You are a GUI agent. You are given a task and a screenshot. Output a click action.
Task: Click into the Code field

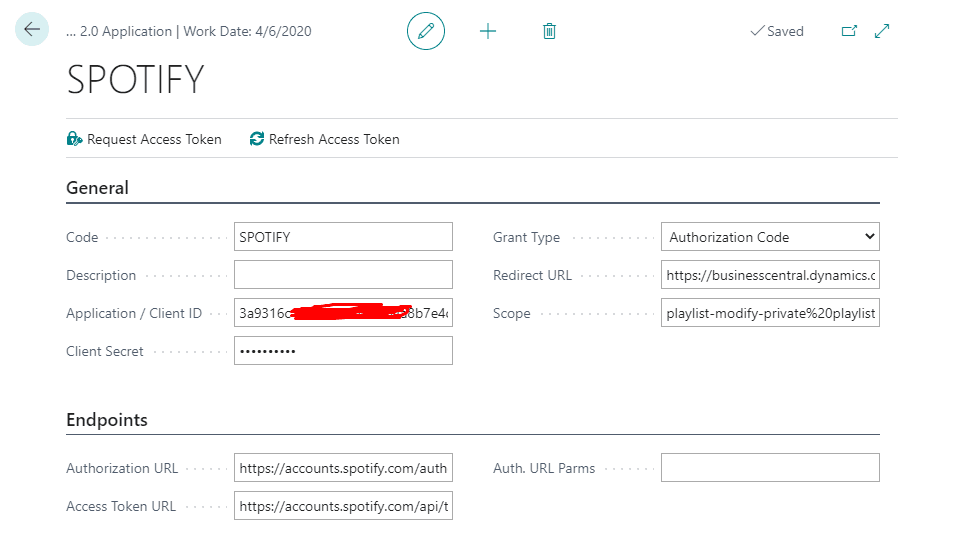coord(343,237)
